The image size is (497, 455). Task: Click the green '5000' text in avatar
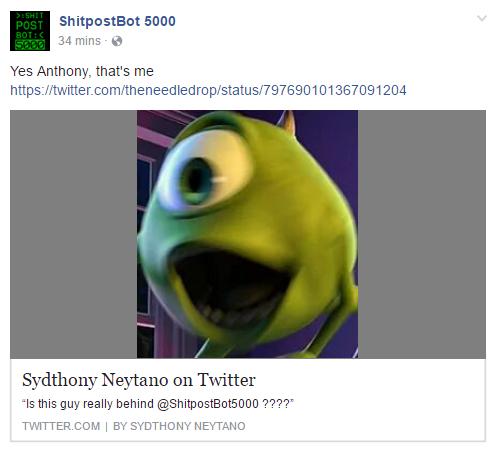(x=30, y=45)
